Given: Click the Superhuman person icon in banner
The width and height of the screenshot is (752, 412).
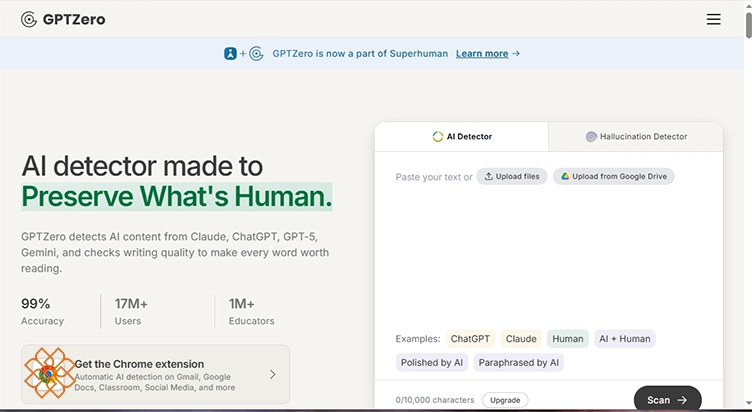Looking at the screenshot, I should (230, 54).
